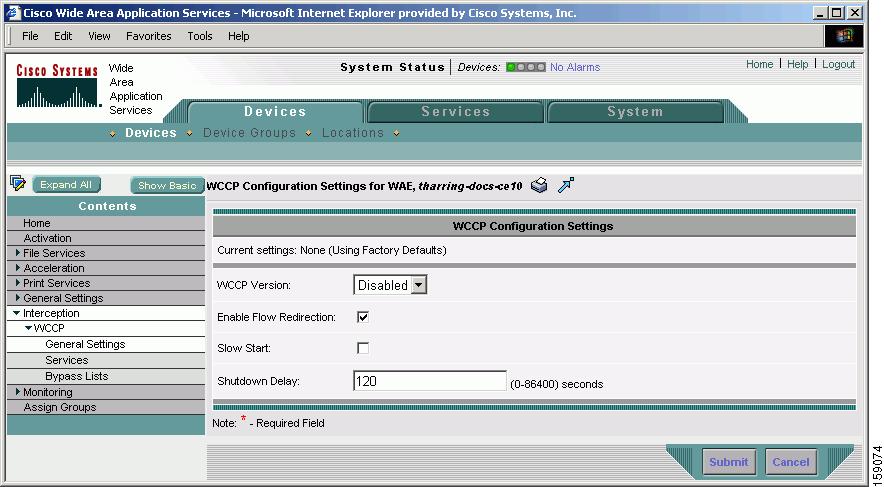Click the Submit button

pos(728,462)
